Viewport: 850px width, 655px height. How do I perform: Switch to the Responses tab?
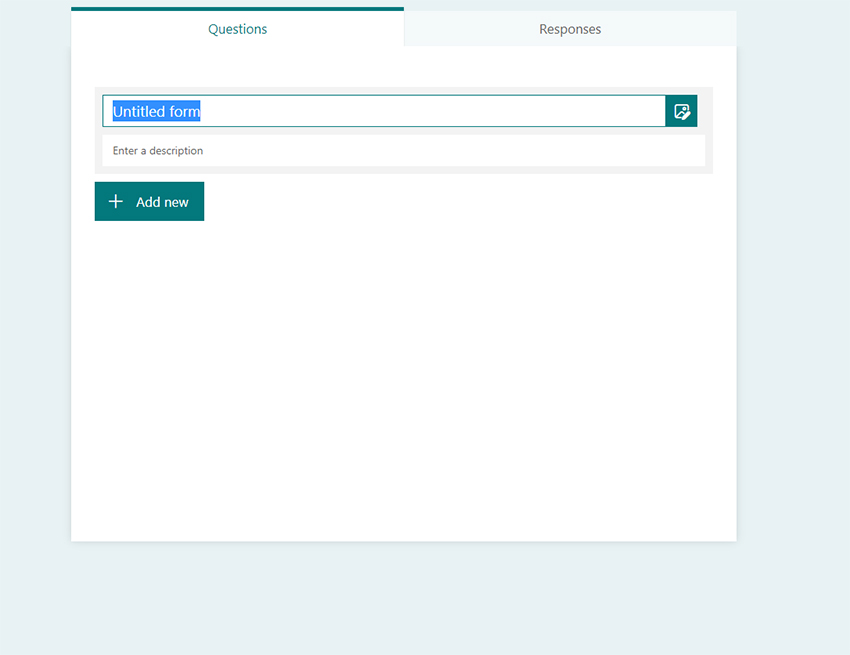(x=570, y=29)
